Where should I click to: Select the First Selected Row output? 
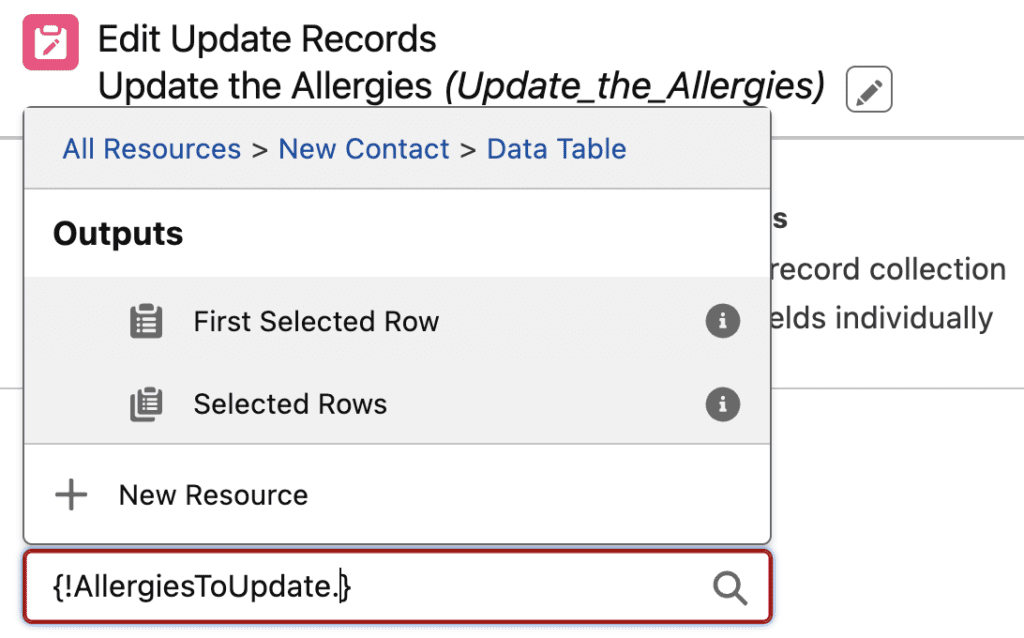[x=316, y=322]
